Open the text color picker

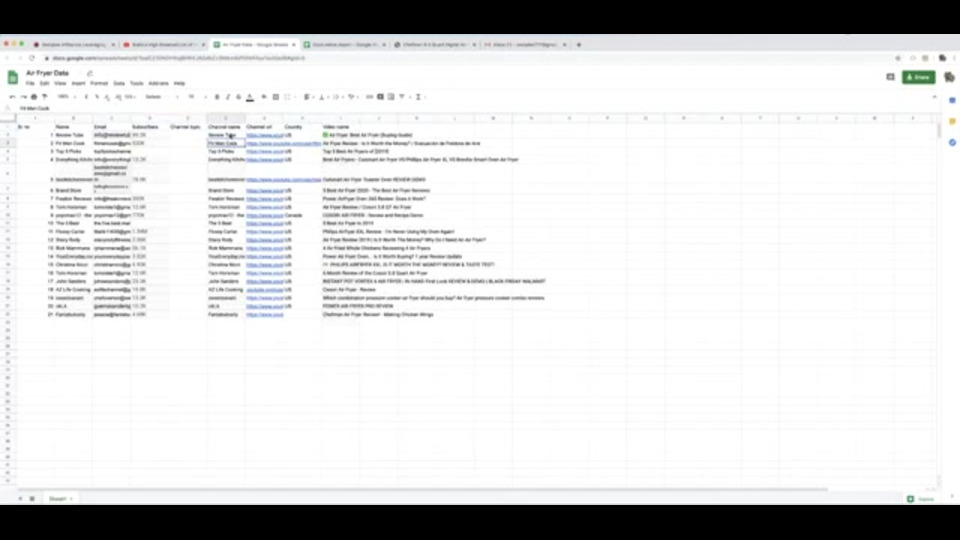[250, 97]
